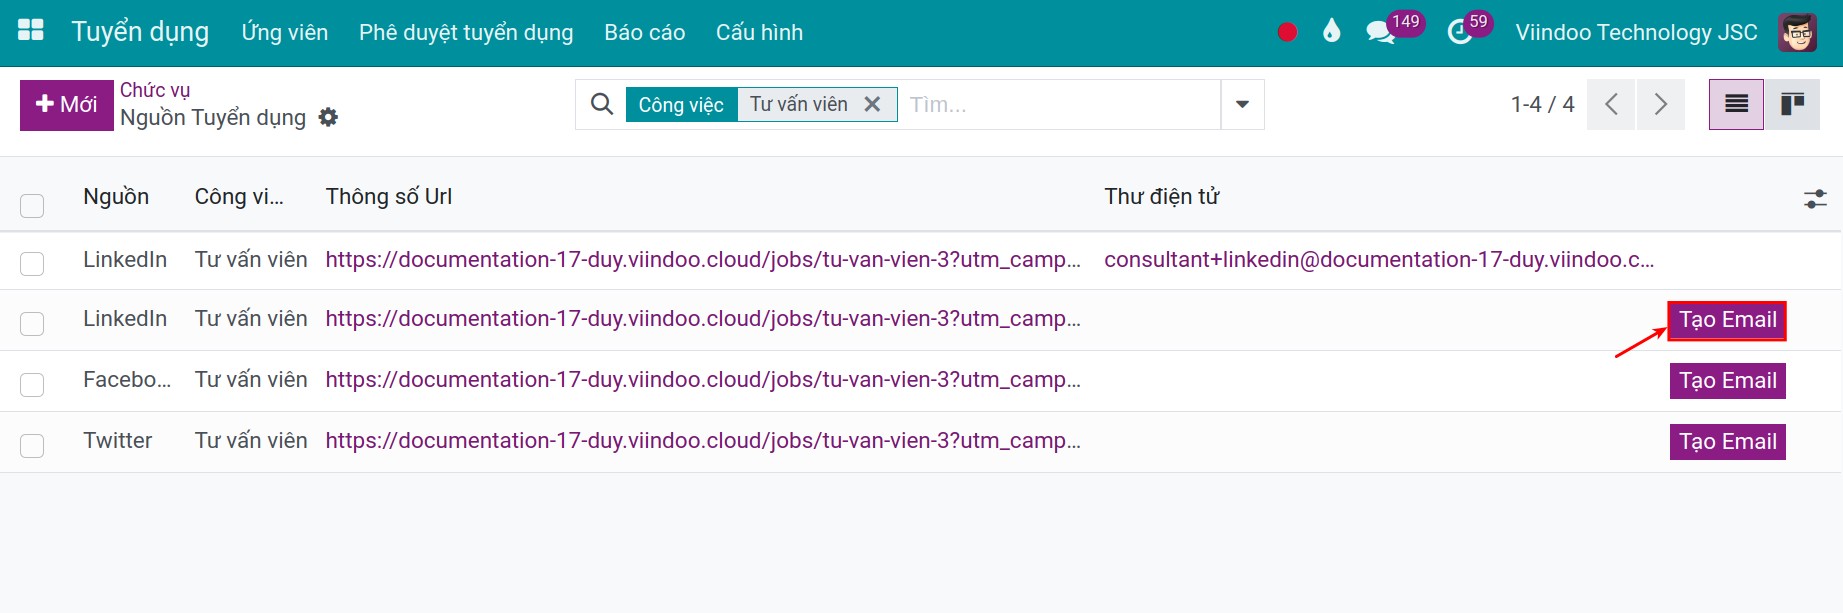Click Tạo Email in second LinkedIn row
The height and width of the screenshot is (613, 1843).
coord(1727,320)
